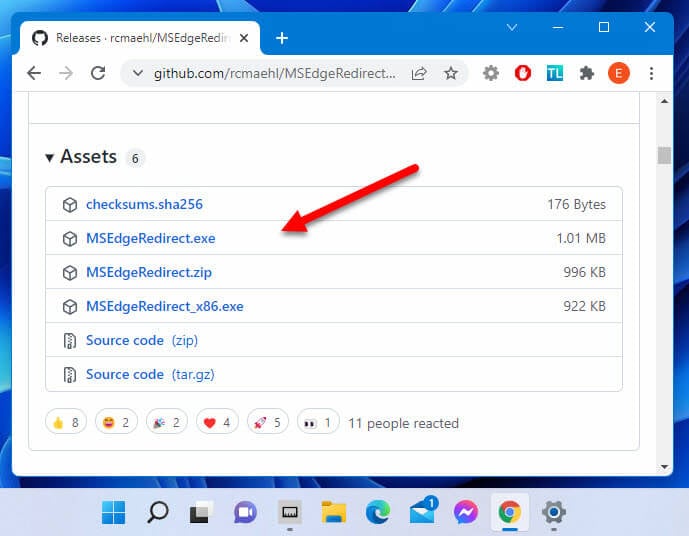Open Chrome three-dot menu

click(651, 73)
